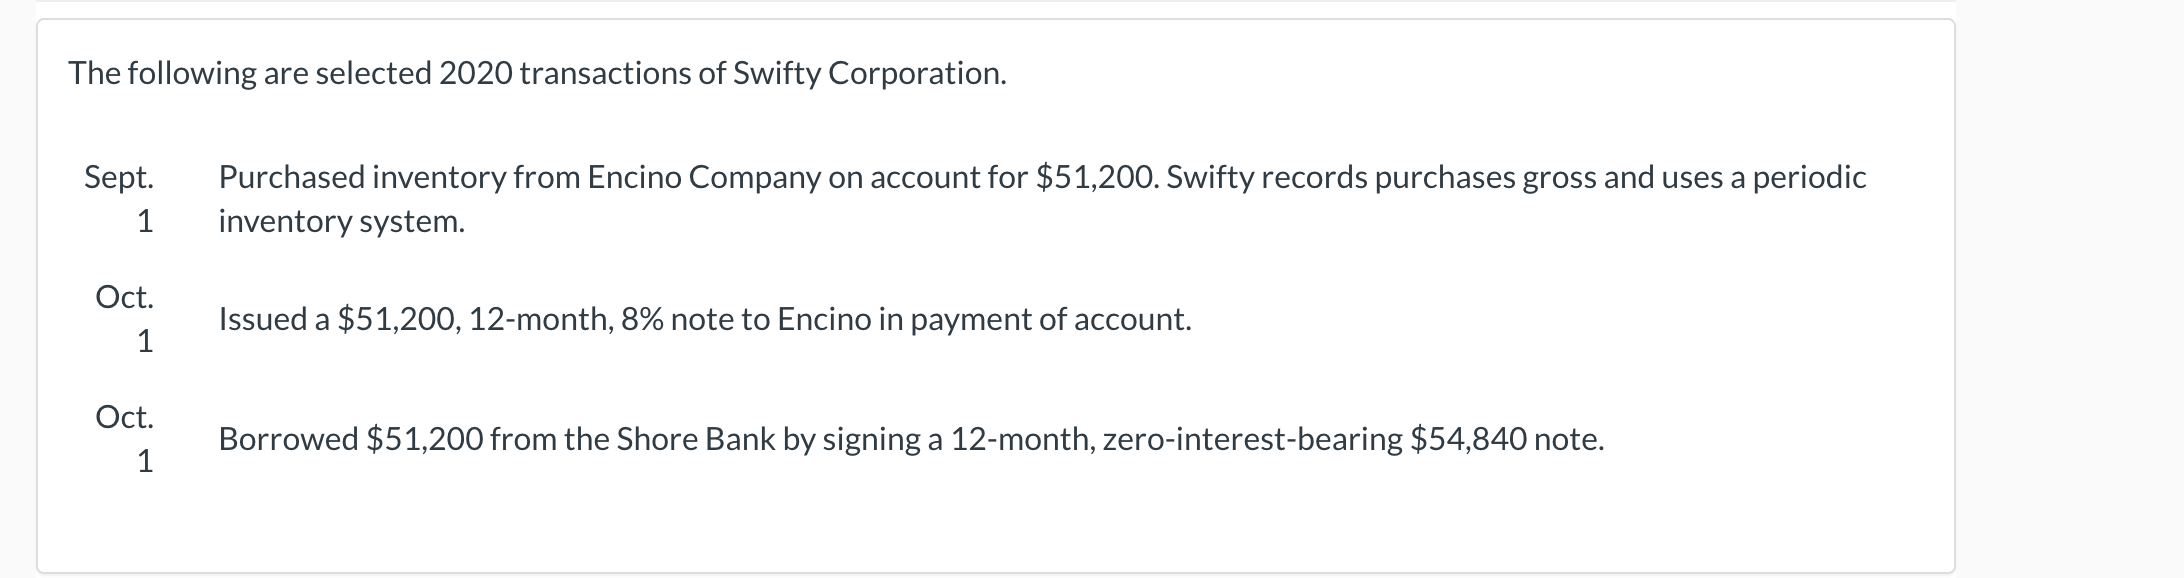
Task: Click the heading about Swifty Corporation transactions
Action: [x=537, y=73]
